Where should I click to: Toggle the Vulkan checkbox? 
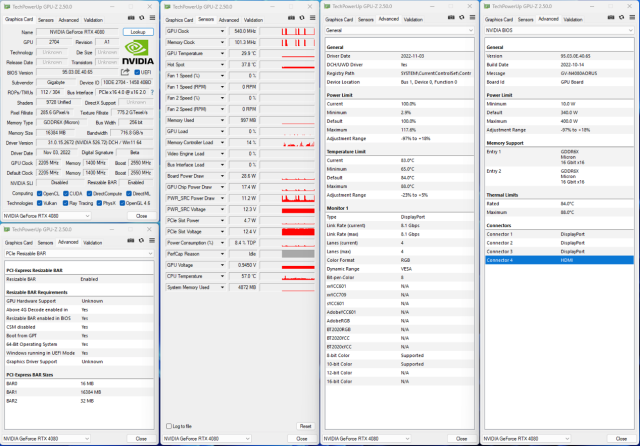click(40, 203)
